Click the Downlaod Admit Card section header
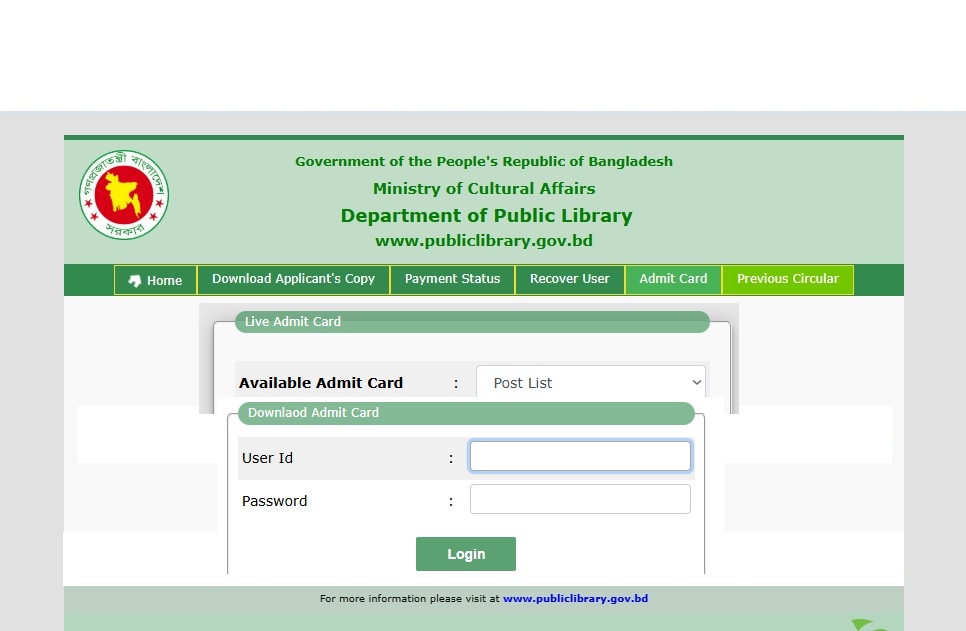The width and height of the screenshot is (966, 631). pos(313,413)
